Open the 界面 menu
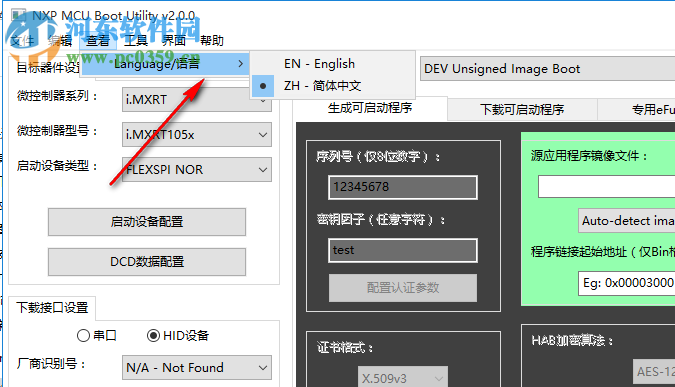 pos(173,41)
